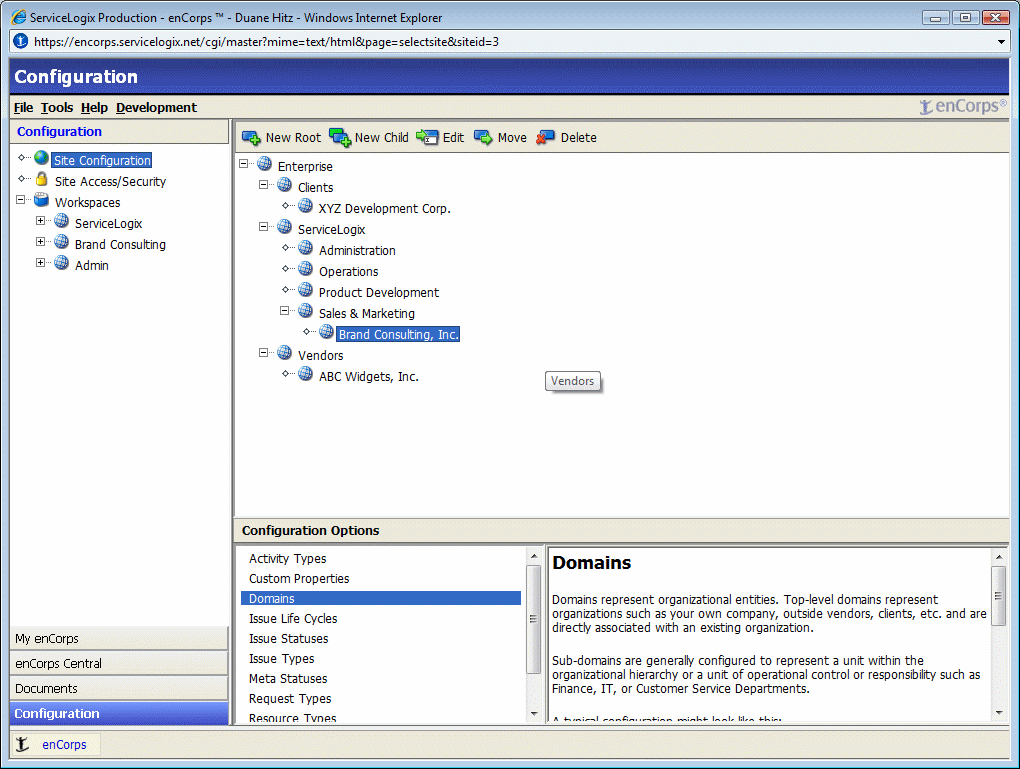This screenshot has width=1020, height=769.
Task: Switch to the enCorps Central panel
Action: pos(119,663)
